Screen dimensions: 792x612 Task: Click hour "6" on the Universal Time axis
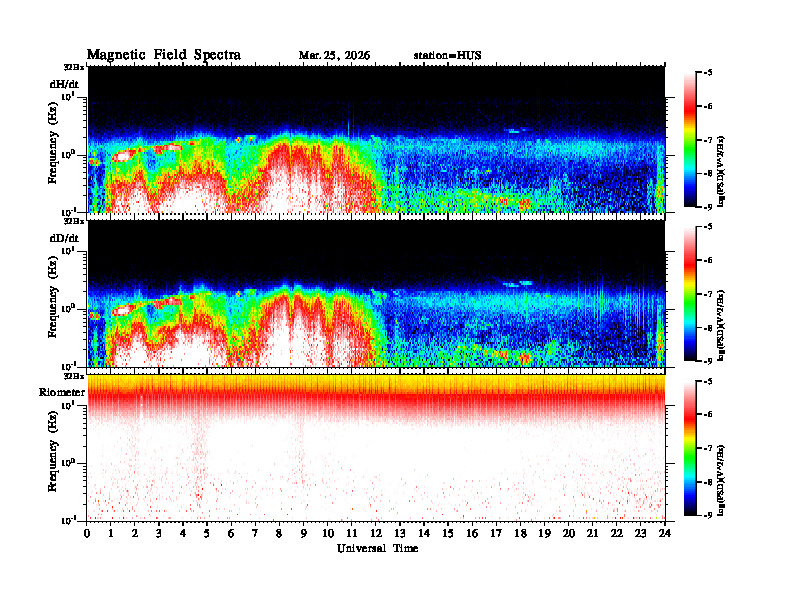[x=231, y=533]
